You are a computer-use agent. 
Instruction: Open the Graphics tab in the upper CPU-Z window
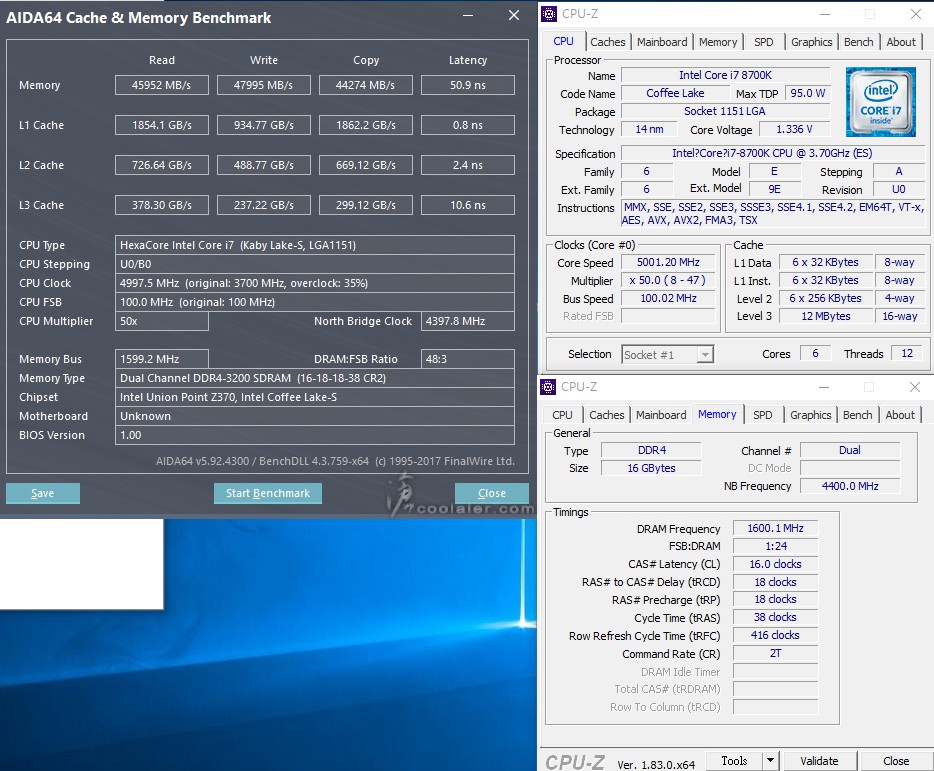tap(811, 42)
